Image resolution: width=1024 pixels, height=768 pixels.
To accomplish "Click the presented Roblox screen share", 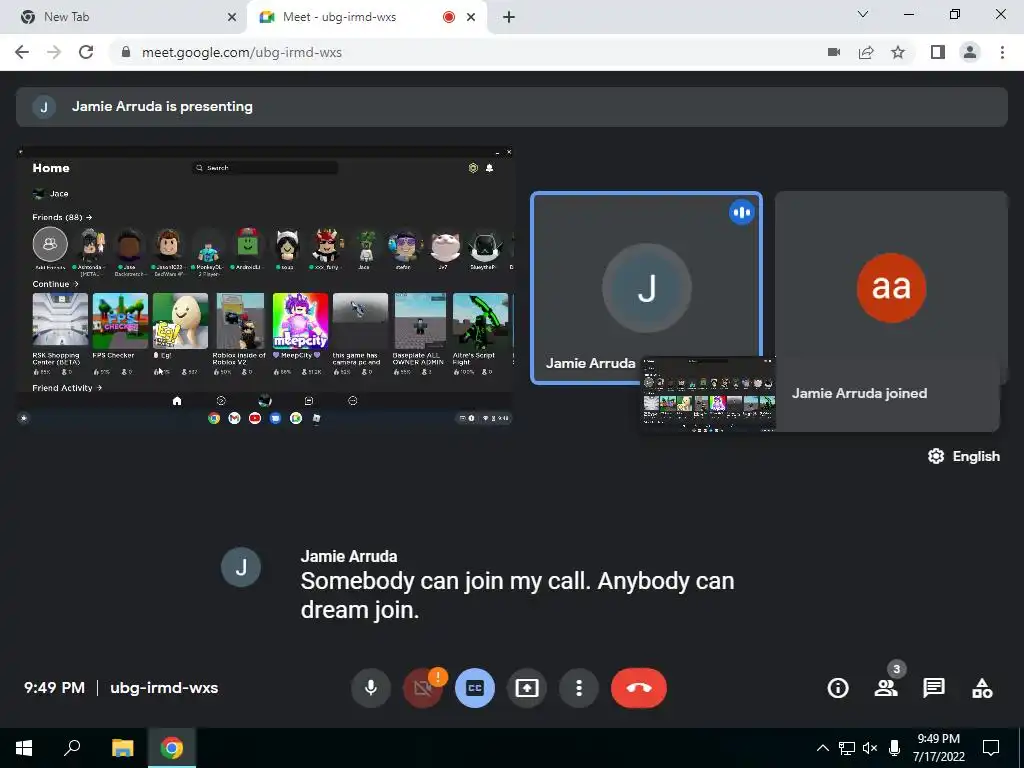I will pos(265,286).
